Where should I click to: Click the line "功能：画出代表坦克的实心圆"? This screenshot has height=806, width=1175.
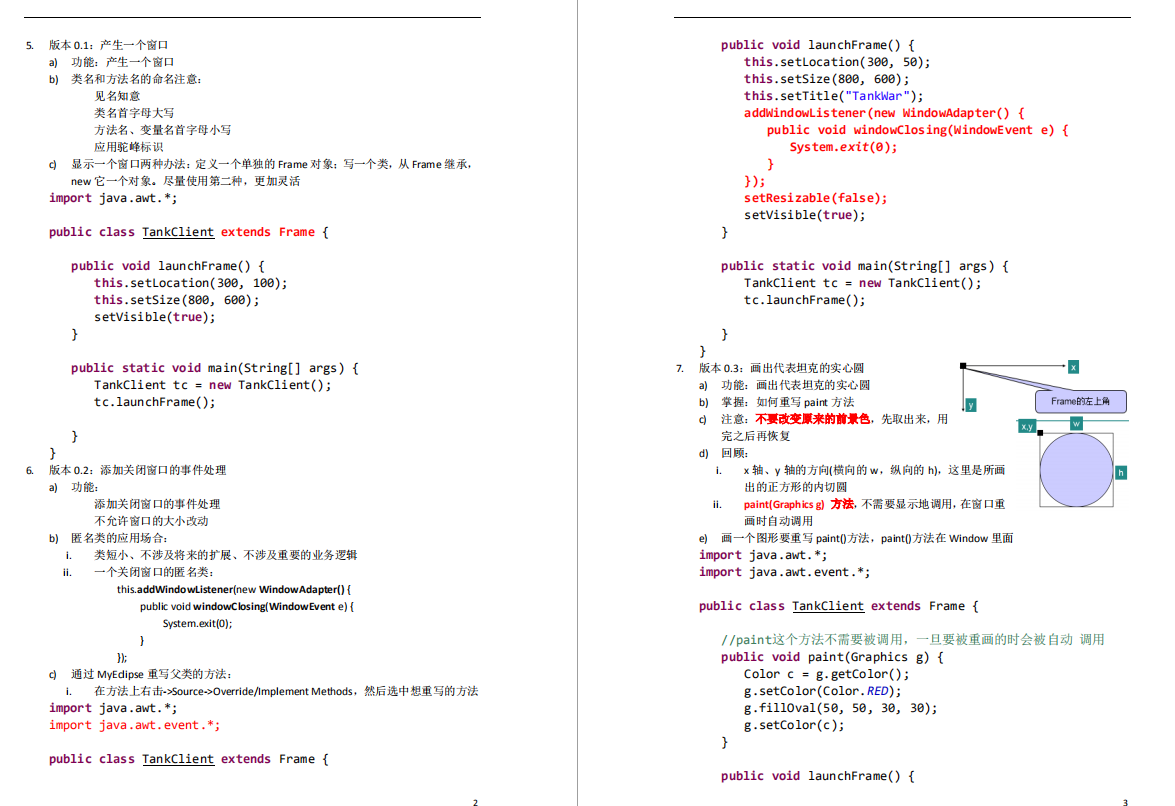pyautogui.click(x=796, y=385)
